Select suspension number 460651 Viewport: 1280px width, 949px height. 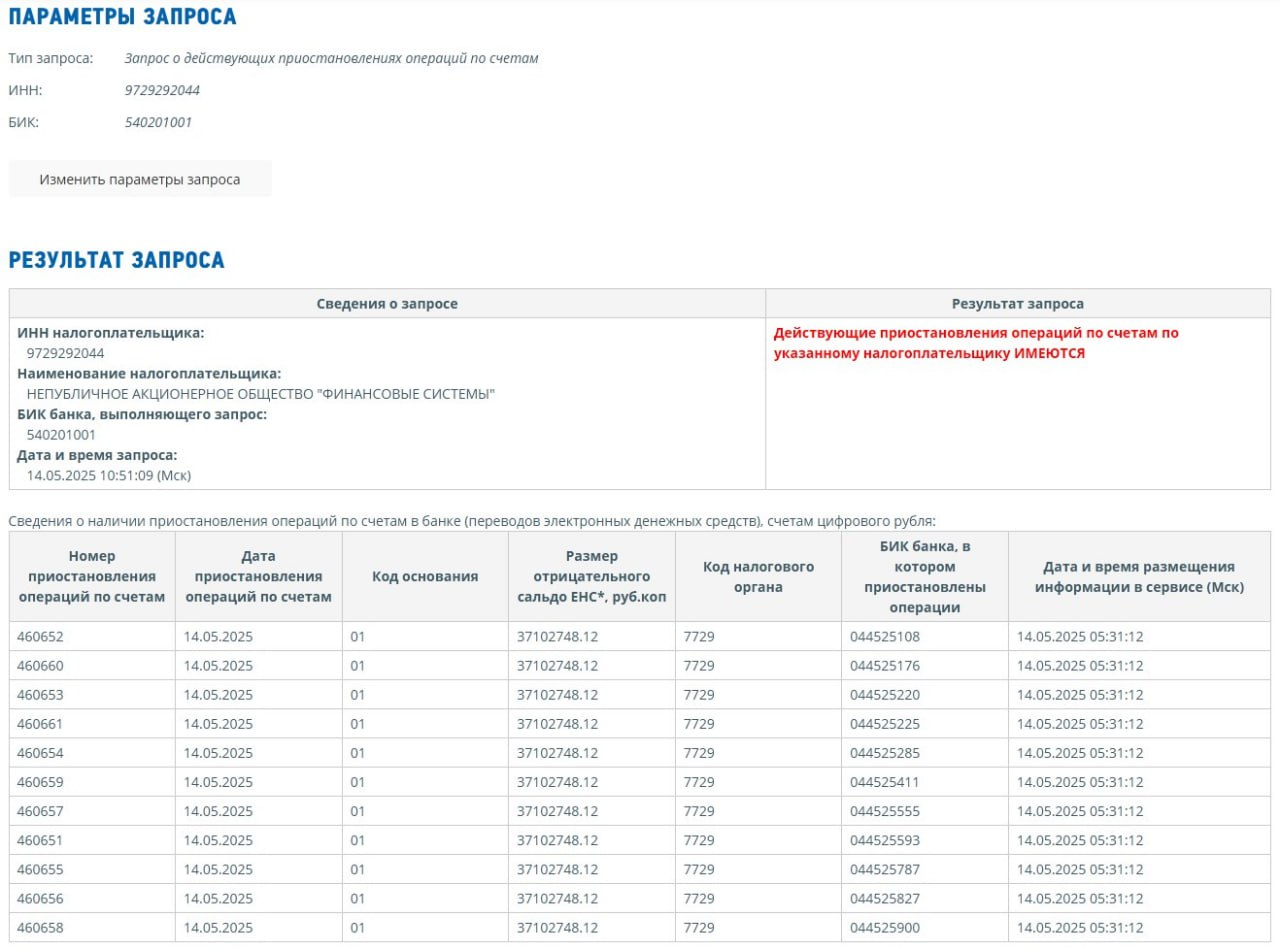(40, 840)
